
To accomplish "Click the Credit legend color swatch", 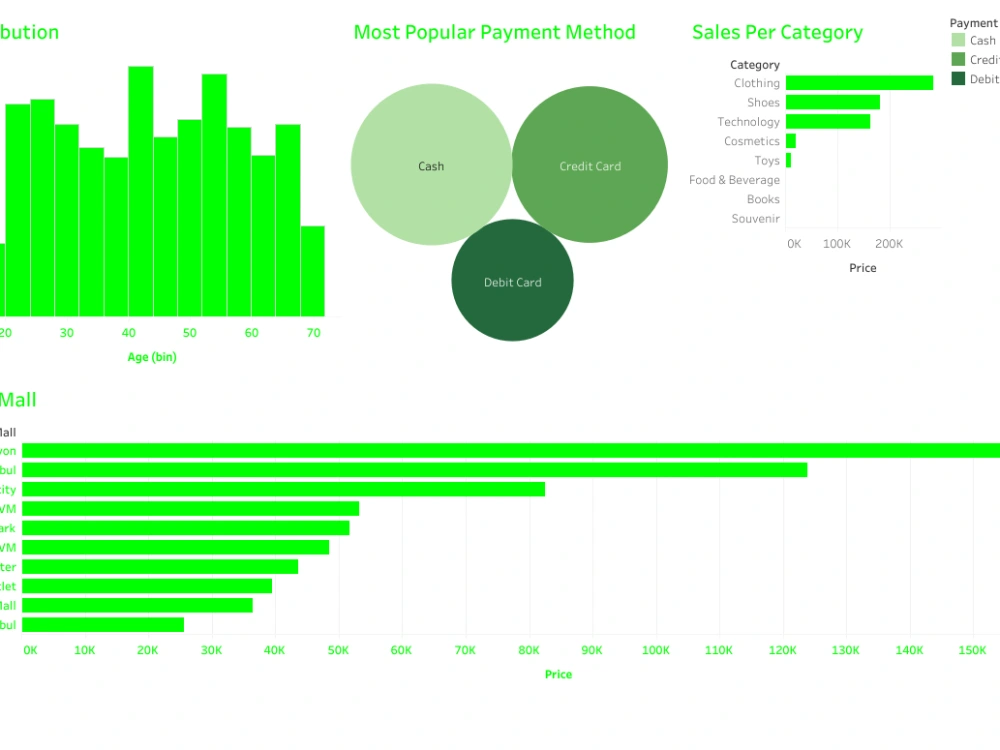I will [957, 59].
